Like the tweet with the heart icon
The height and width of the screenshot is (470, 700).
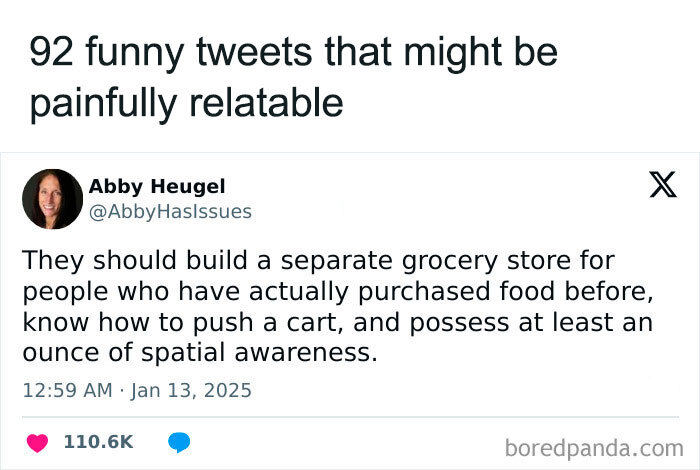pos(36,441)
